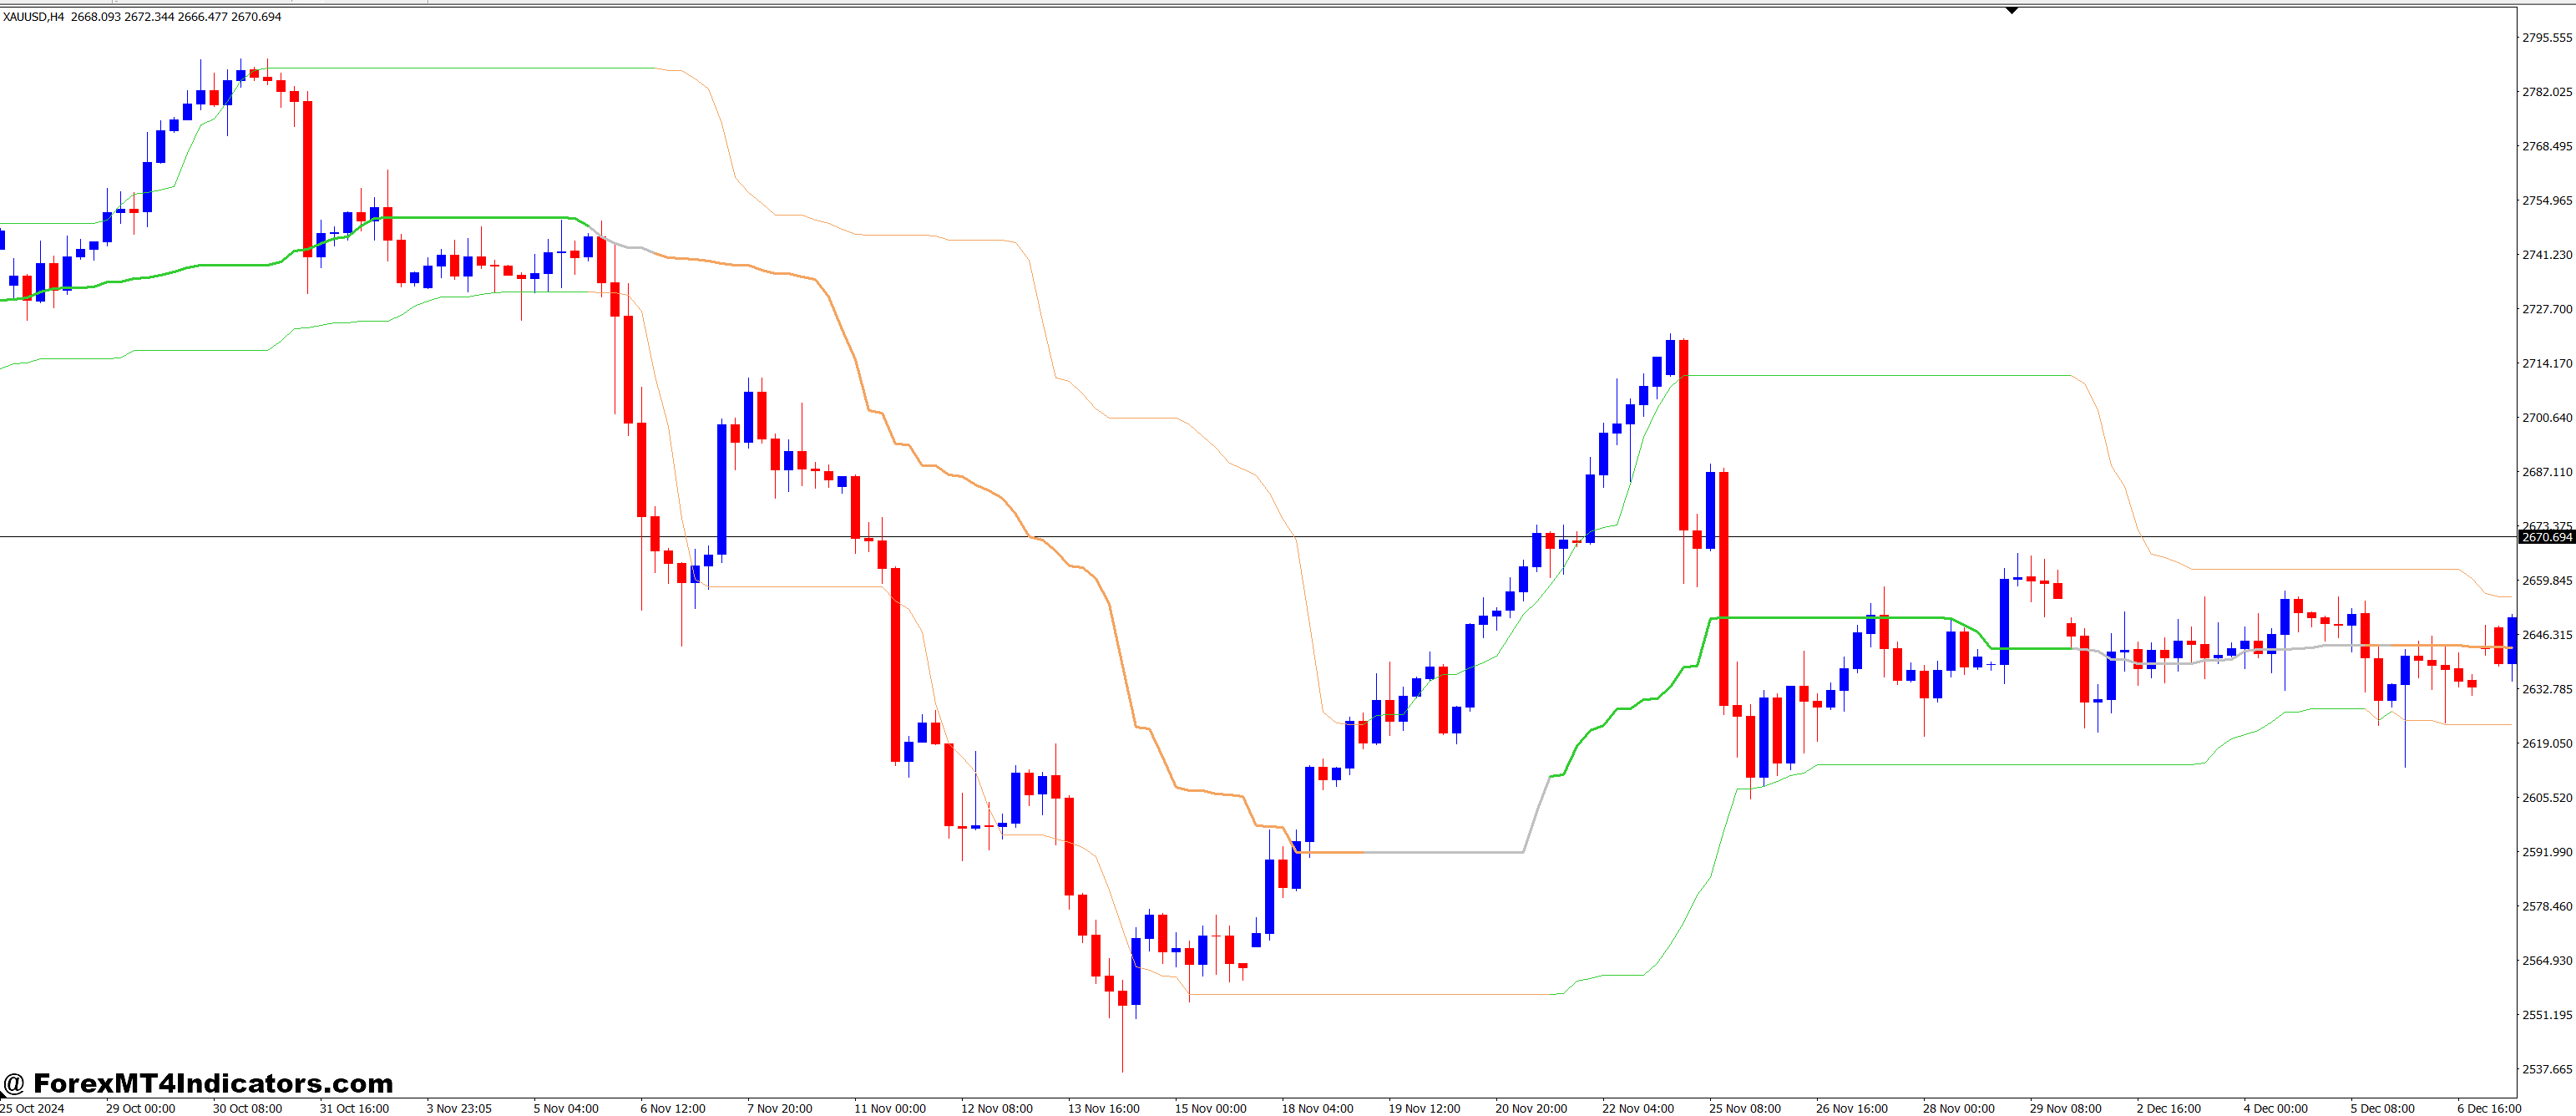
Task: Click the 13 Nov 16:00 time label
Action: [1103, 1108]
